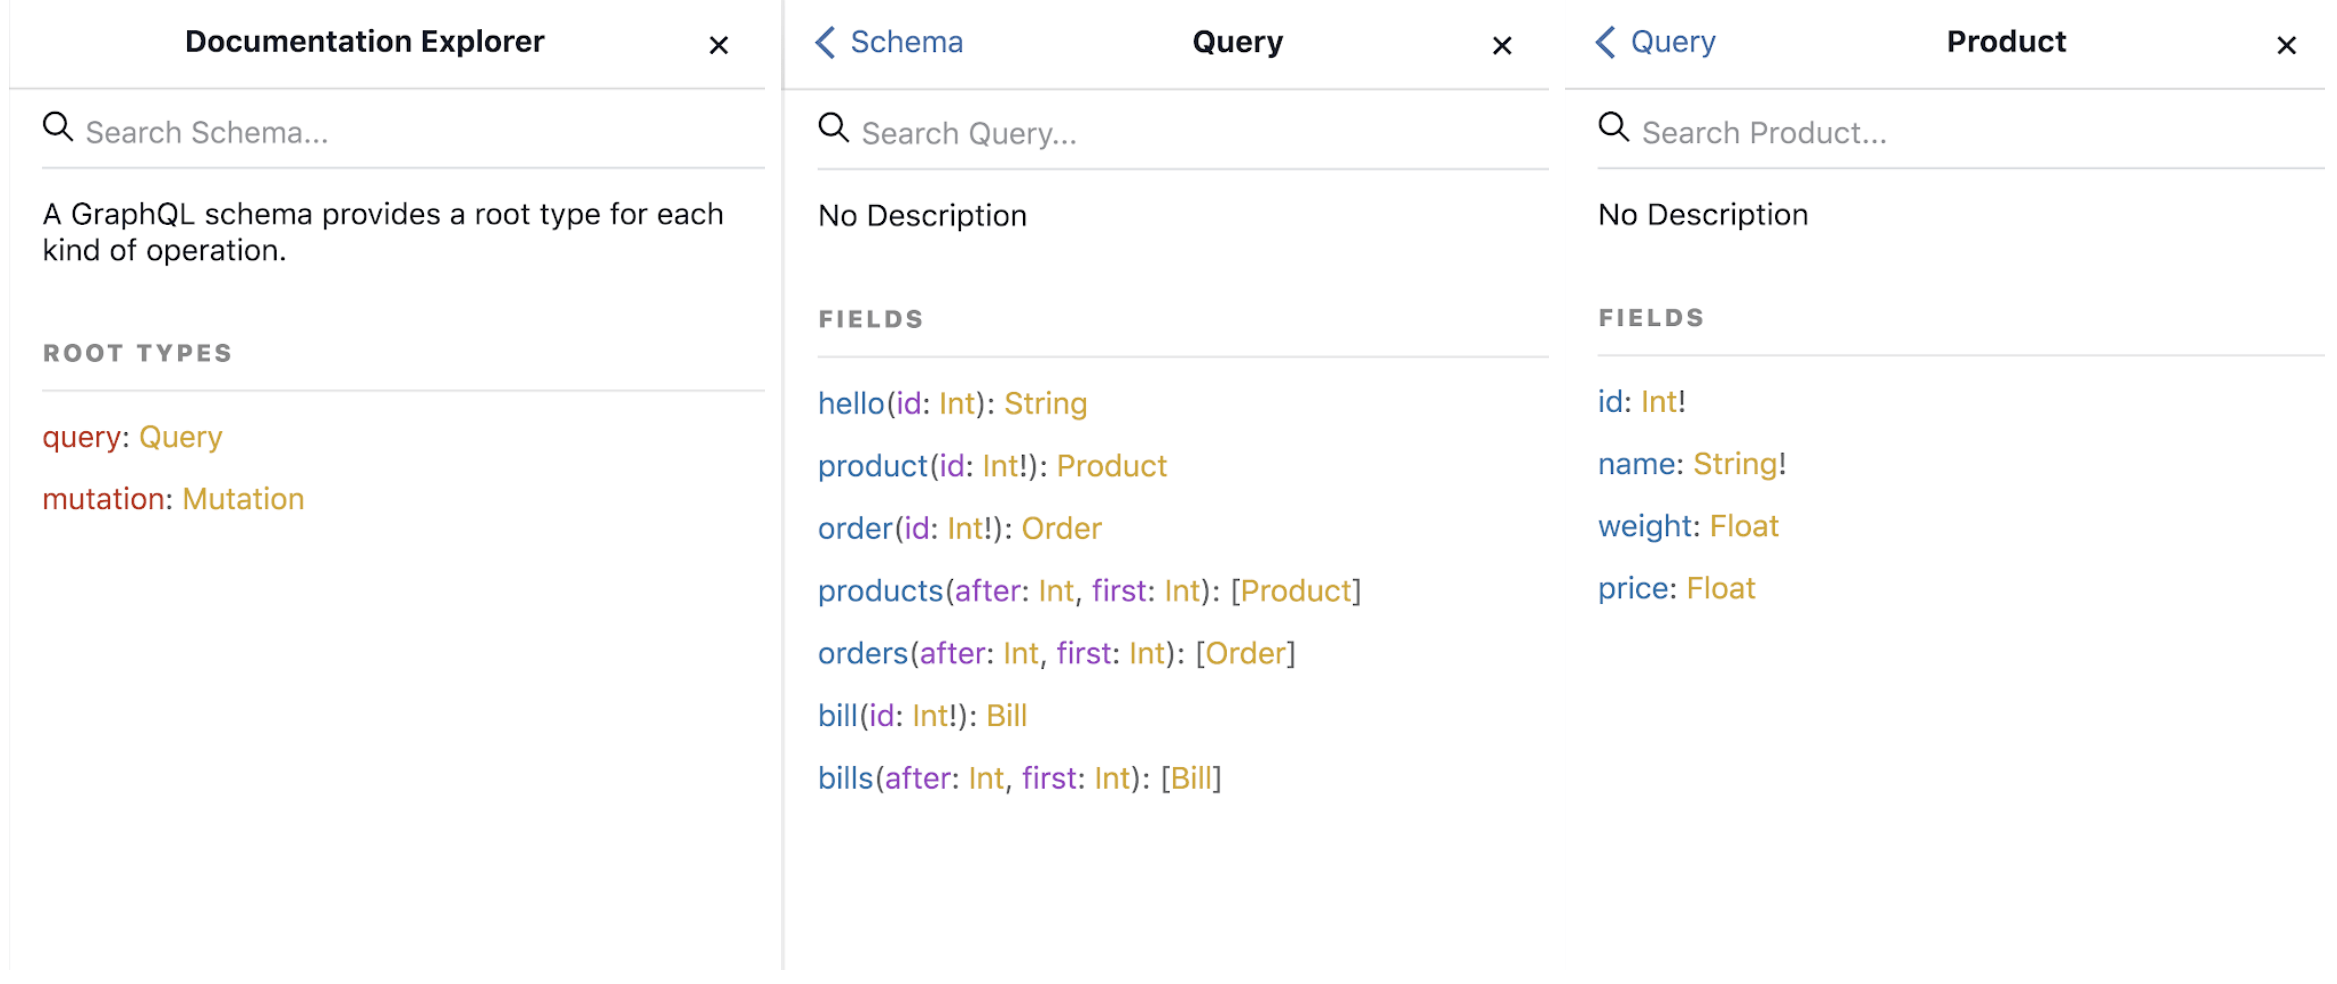Focus the Search Product input field
Viewport: 2337px width, 984px height.
tap(1960, 133)
